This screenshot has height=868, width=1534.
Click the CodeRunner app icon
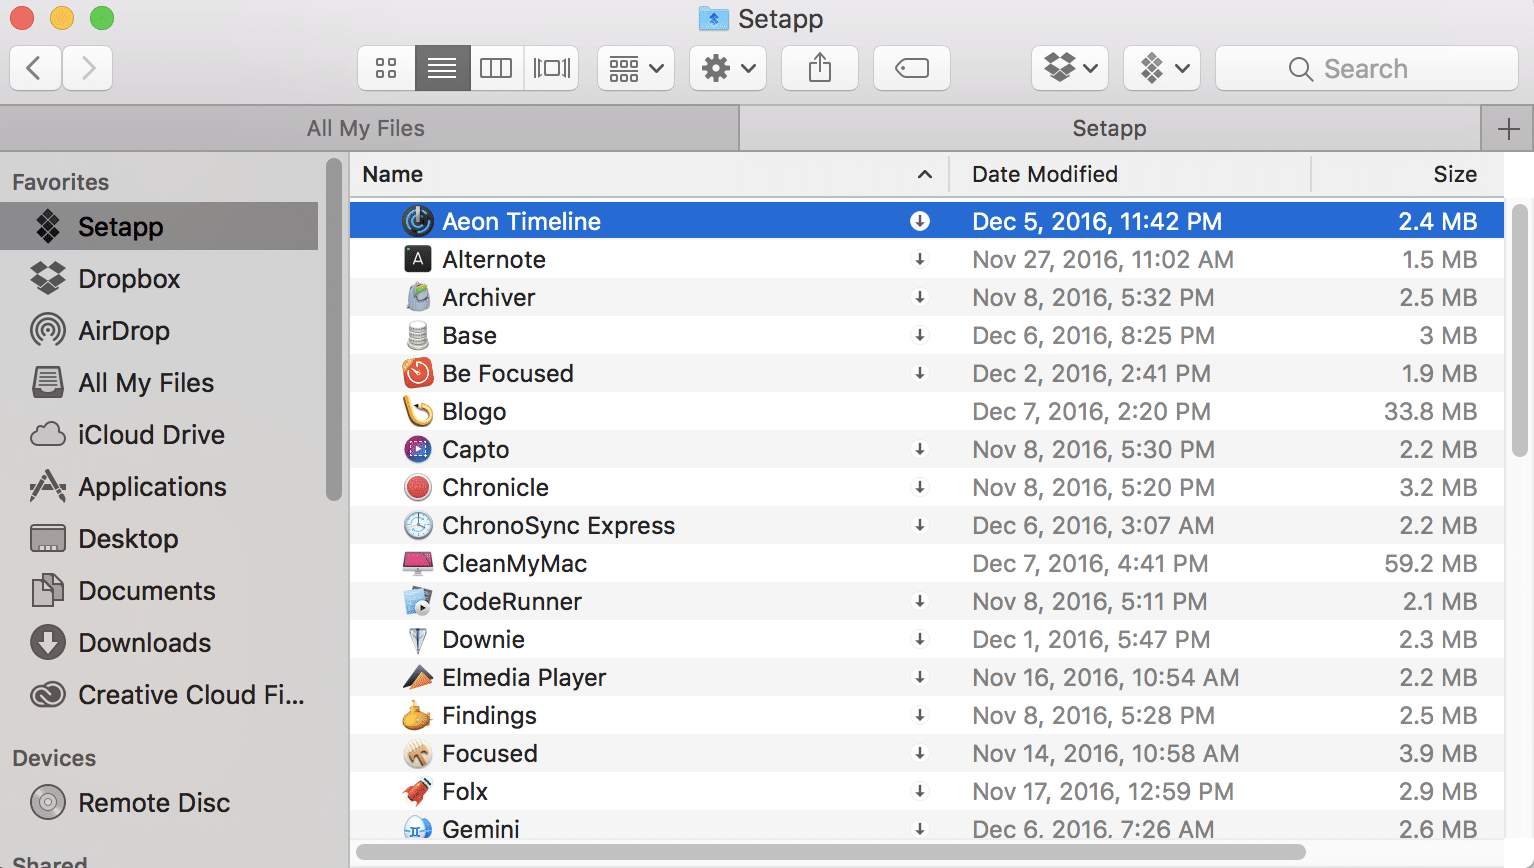point(418,601)
